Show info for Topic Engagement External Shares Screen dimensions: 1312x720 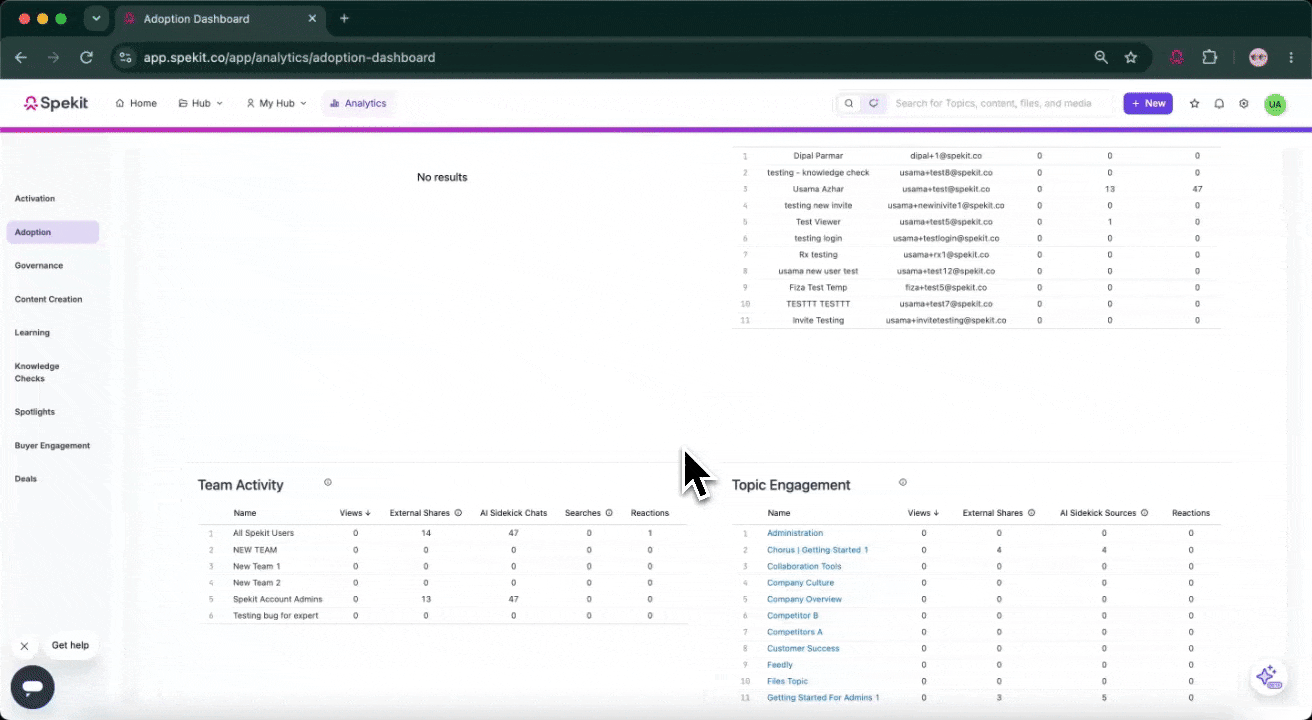point(1031,513)
